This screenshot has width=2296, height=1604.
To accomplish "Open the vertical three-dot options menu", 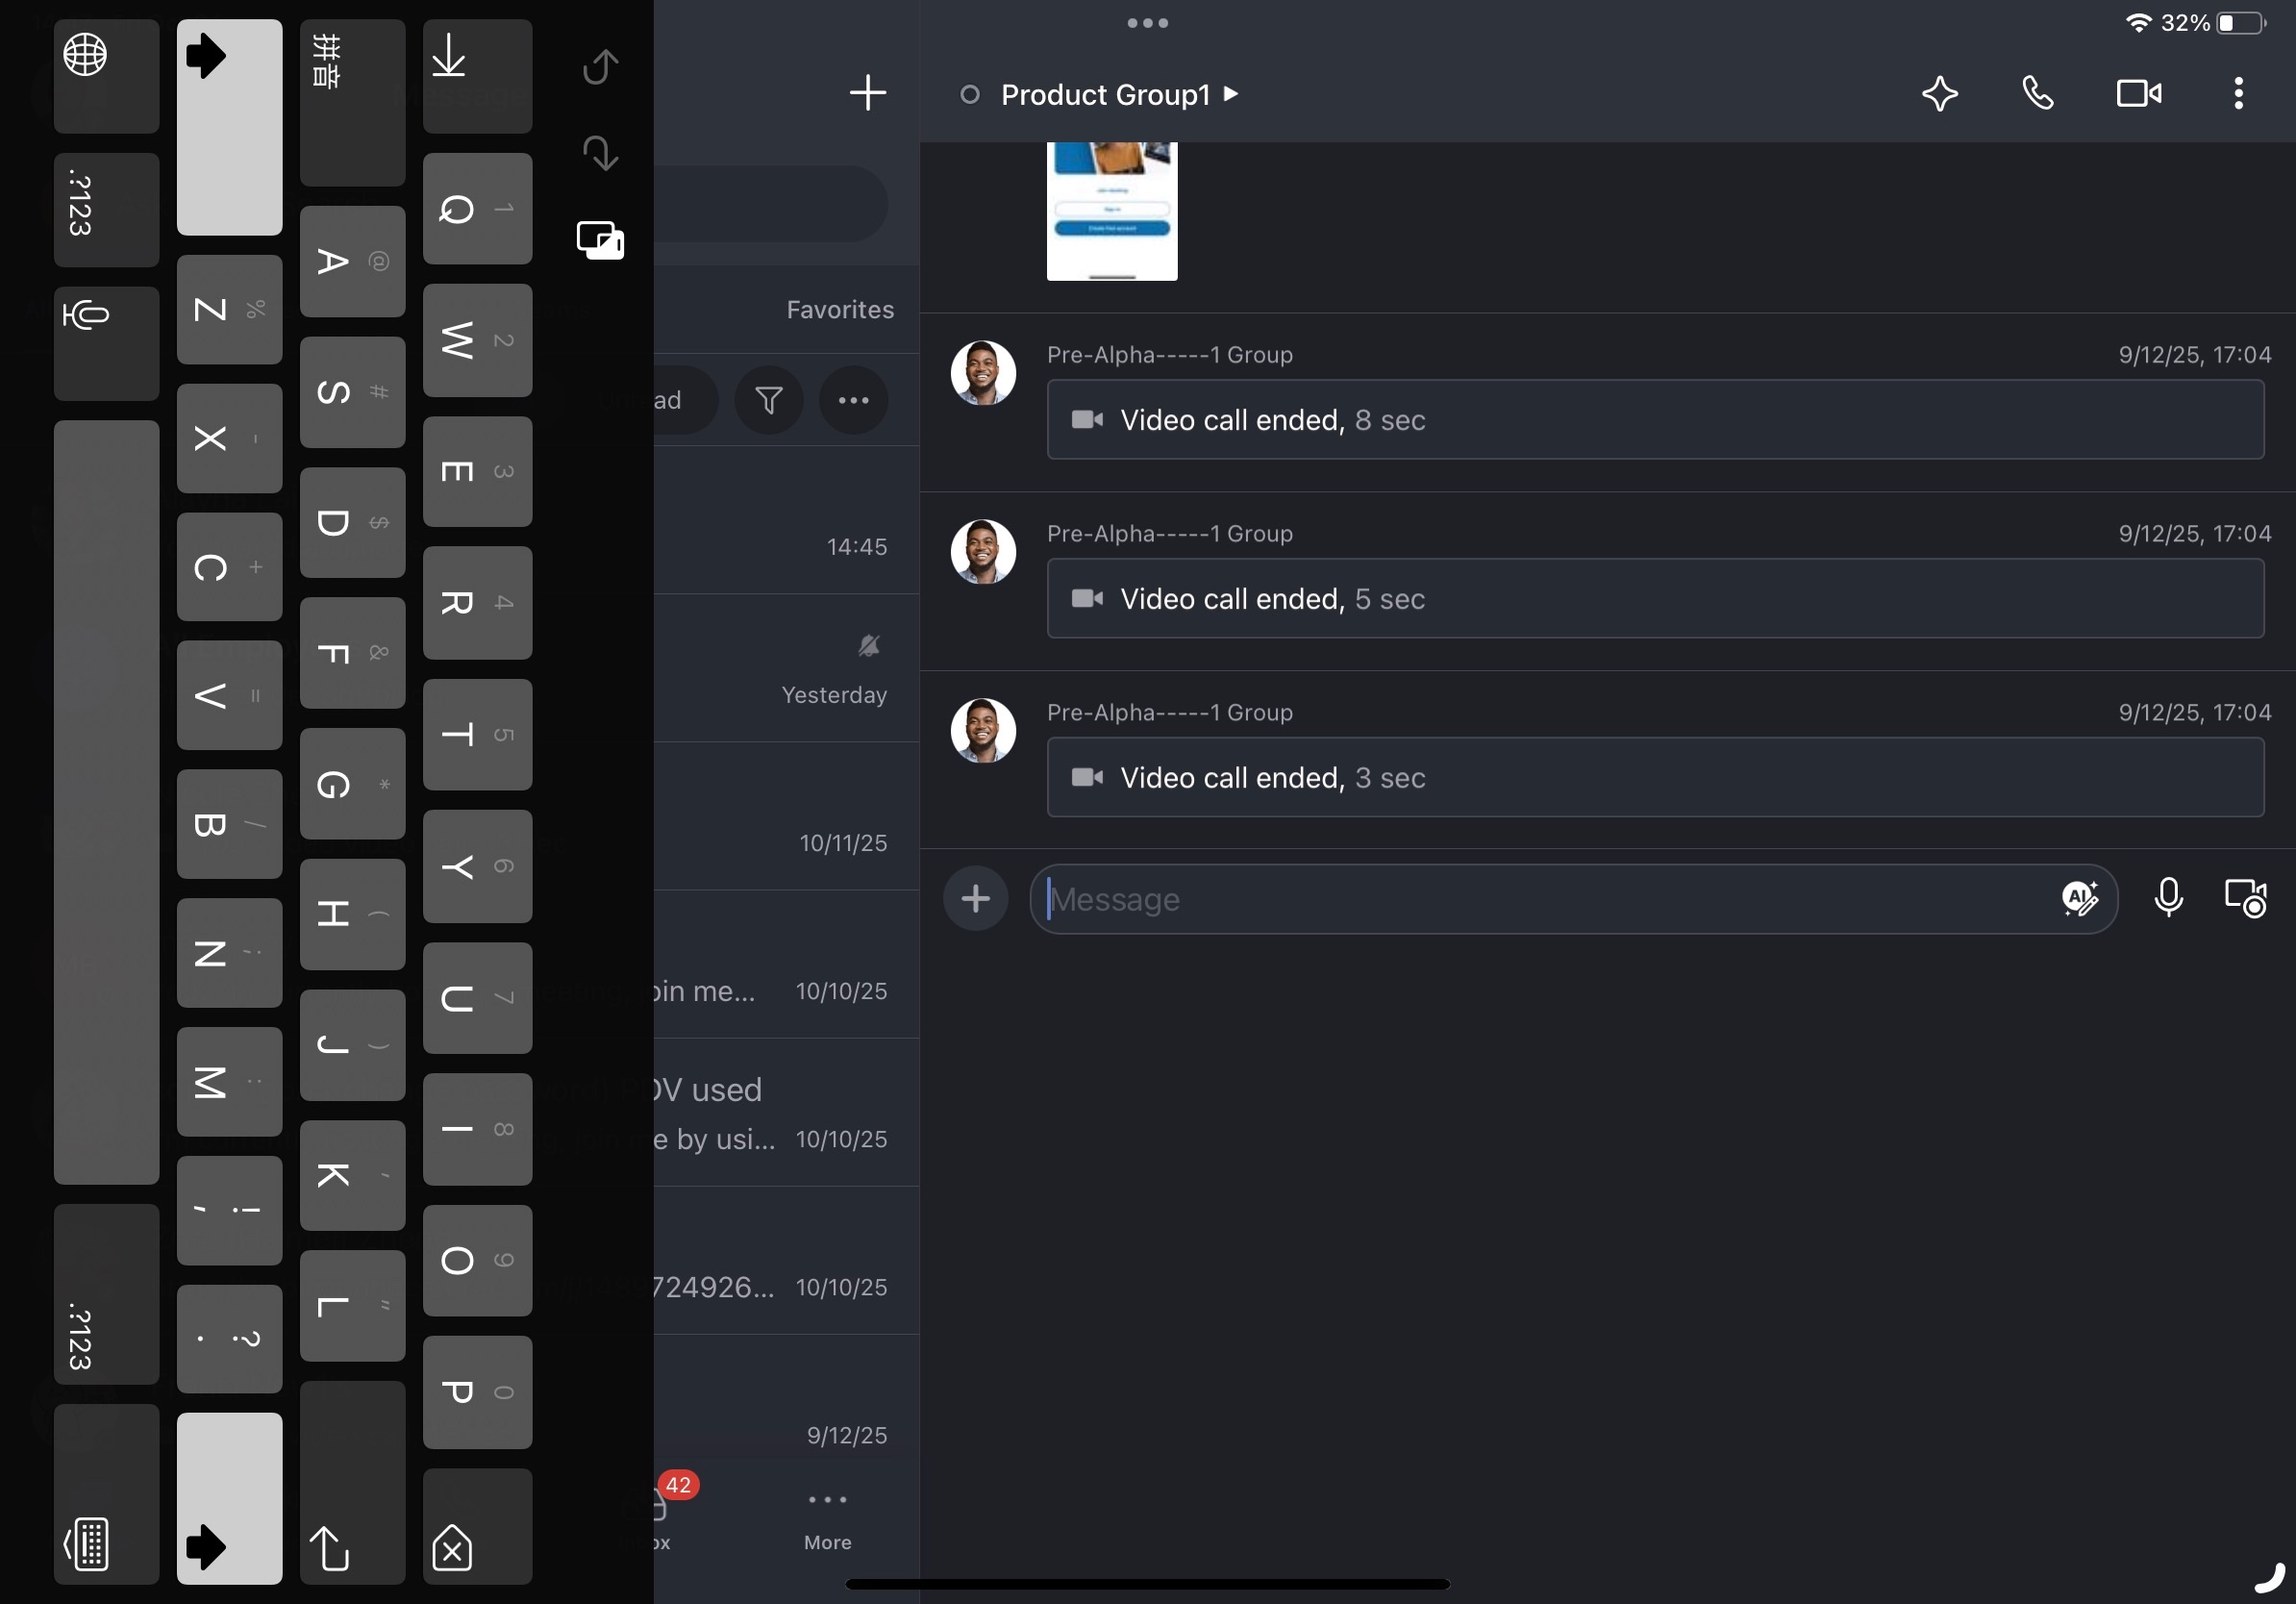I will [x=2238, y=94].
